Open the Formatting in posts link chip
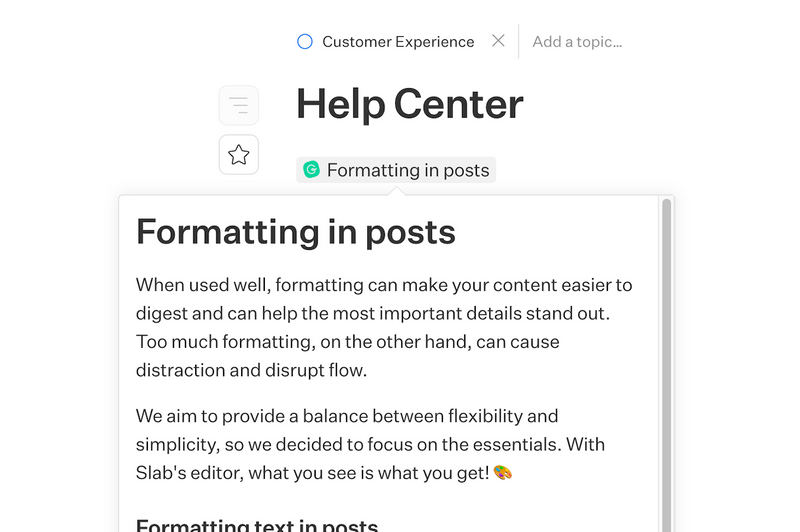The width and height of the screenshot is (800, 532). coord(408,170)
